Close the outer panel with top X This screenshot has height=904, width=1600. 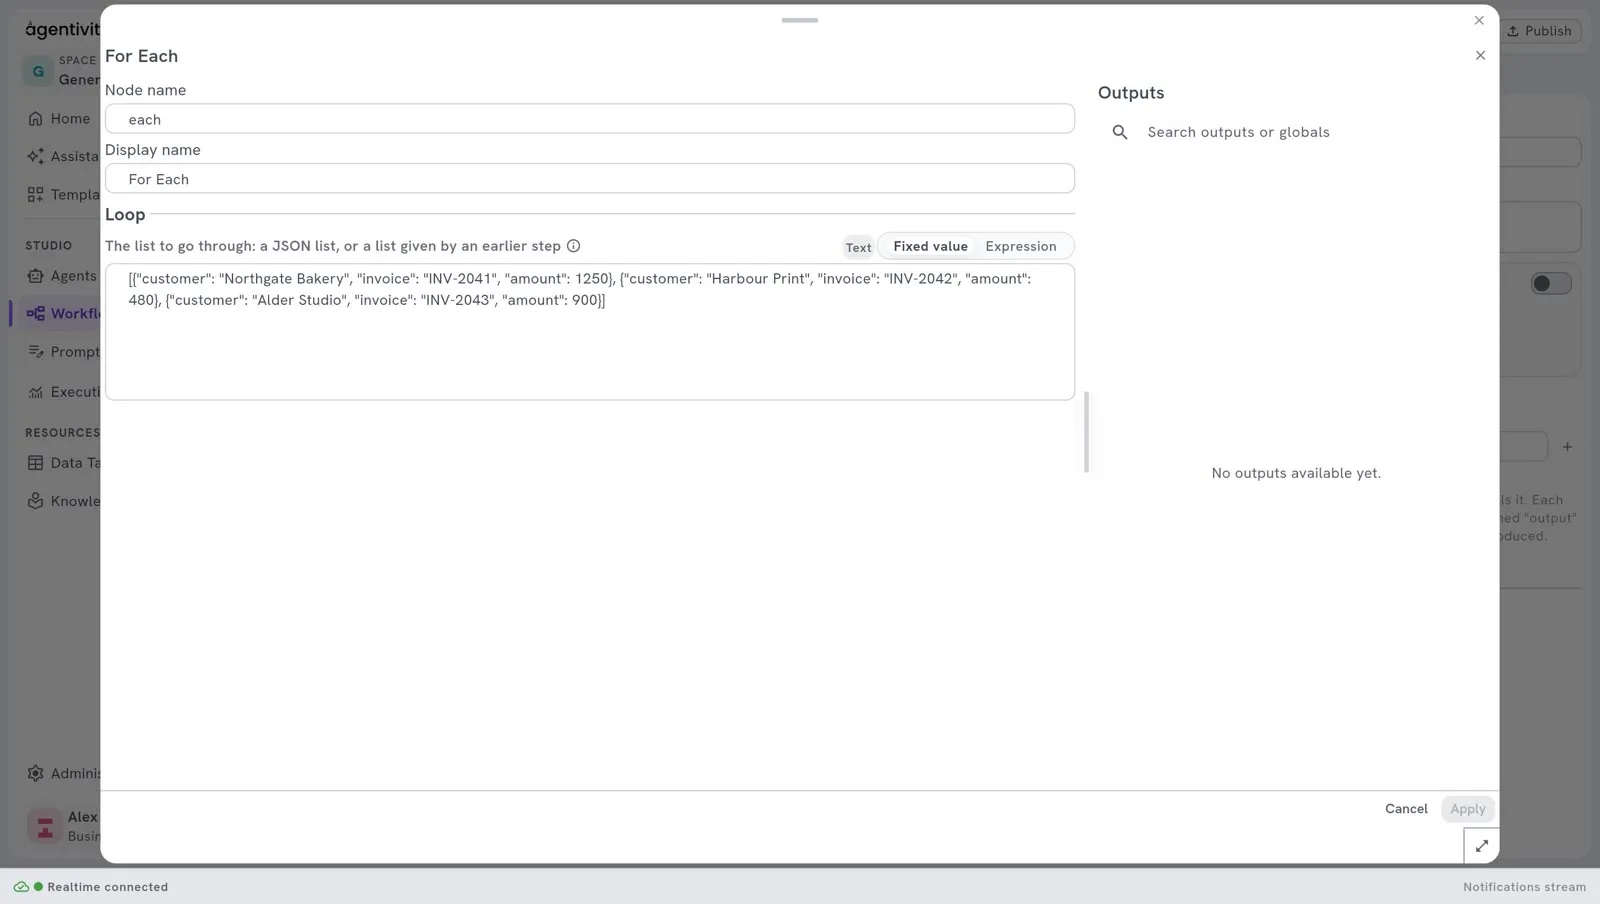[1479, 20]
